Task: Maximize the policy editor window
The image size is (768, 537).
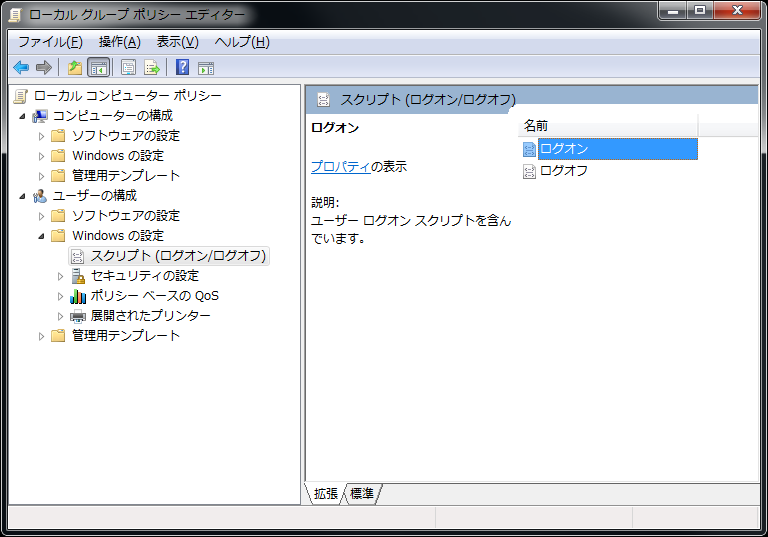Action: [x=700, y=10]
